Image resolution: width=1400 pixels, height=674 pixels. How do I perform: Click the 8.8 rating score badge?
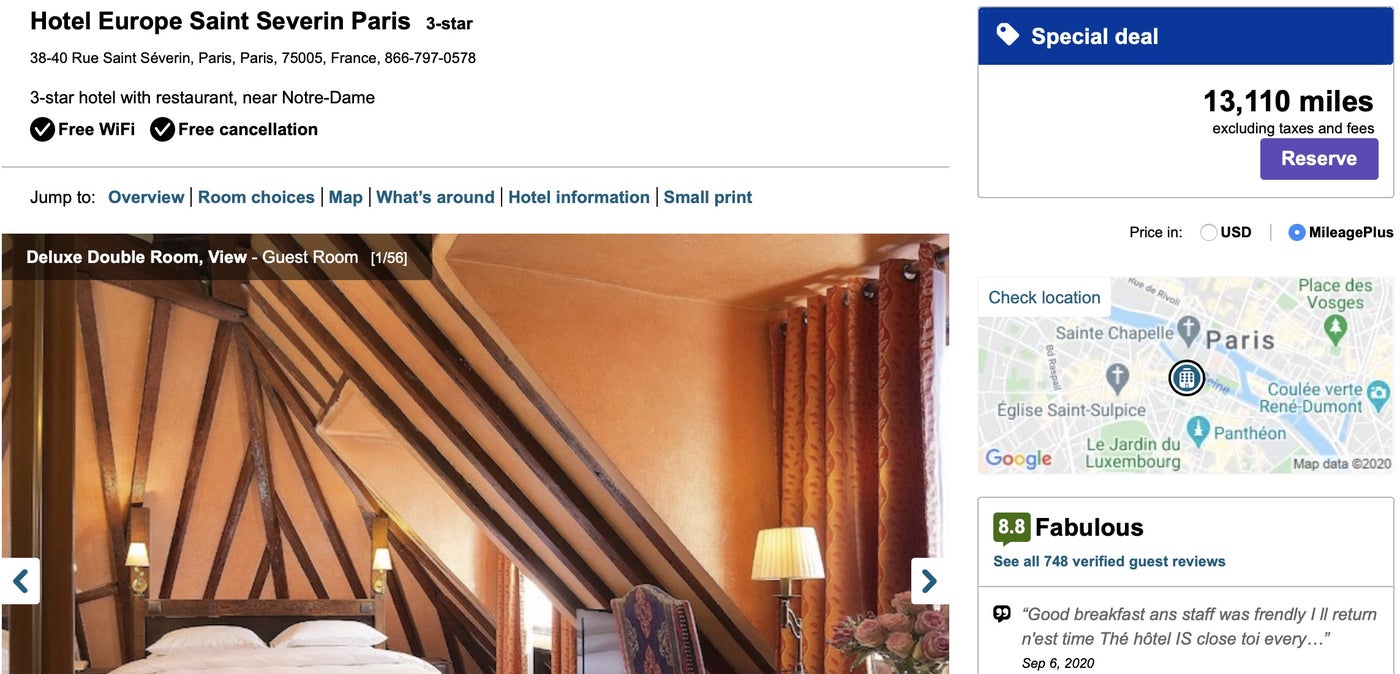[x=1011, y=527]
